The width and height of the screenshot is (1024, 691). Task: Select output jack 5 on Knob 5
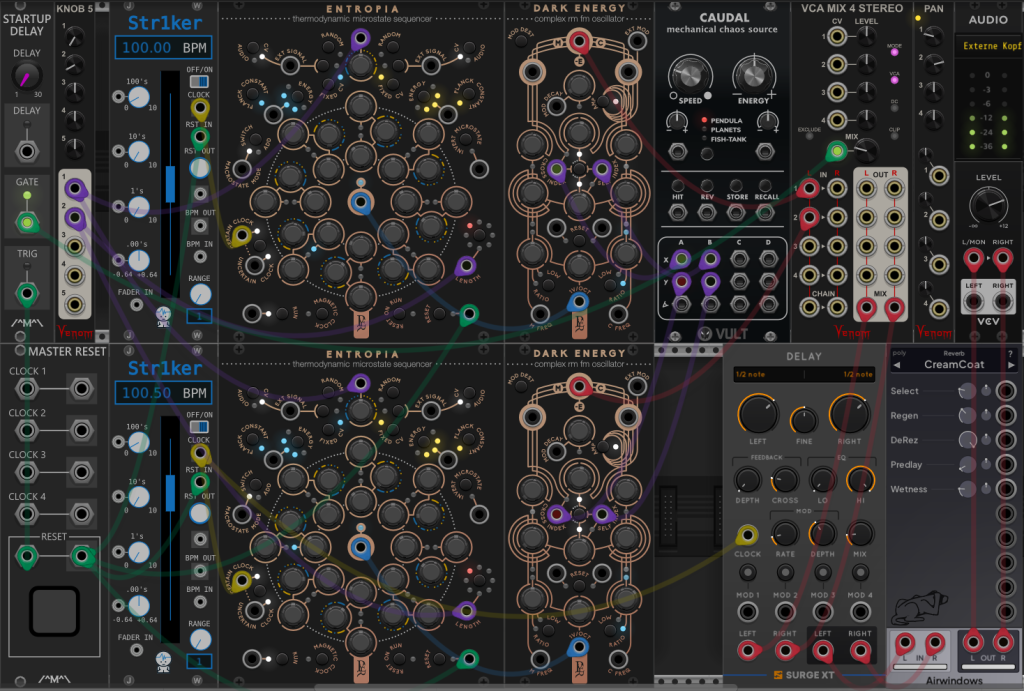(x=75, y=304)
